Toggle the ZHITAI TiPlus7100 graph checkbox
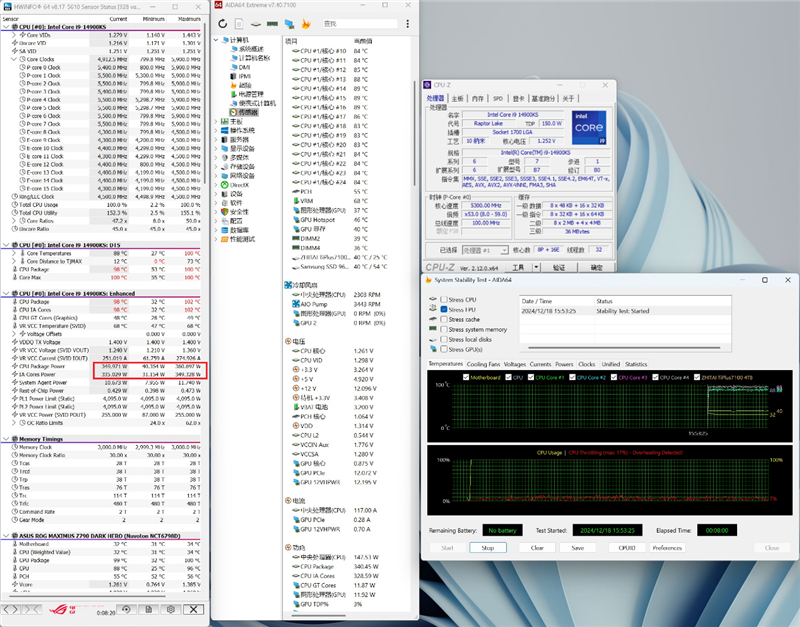Screen dimensions: 800x627 [697, 378]
